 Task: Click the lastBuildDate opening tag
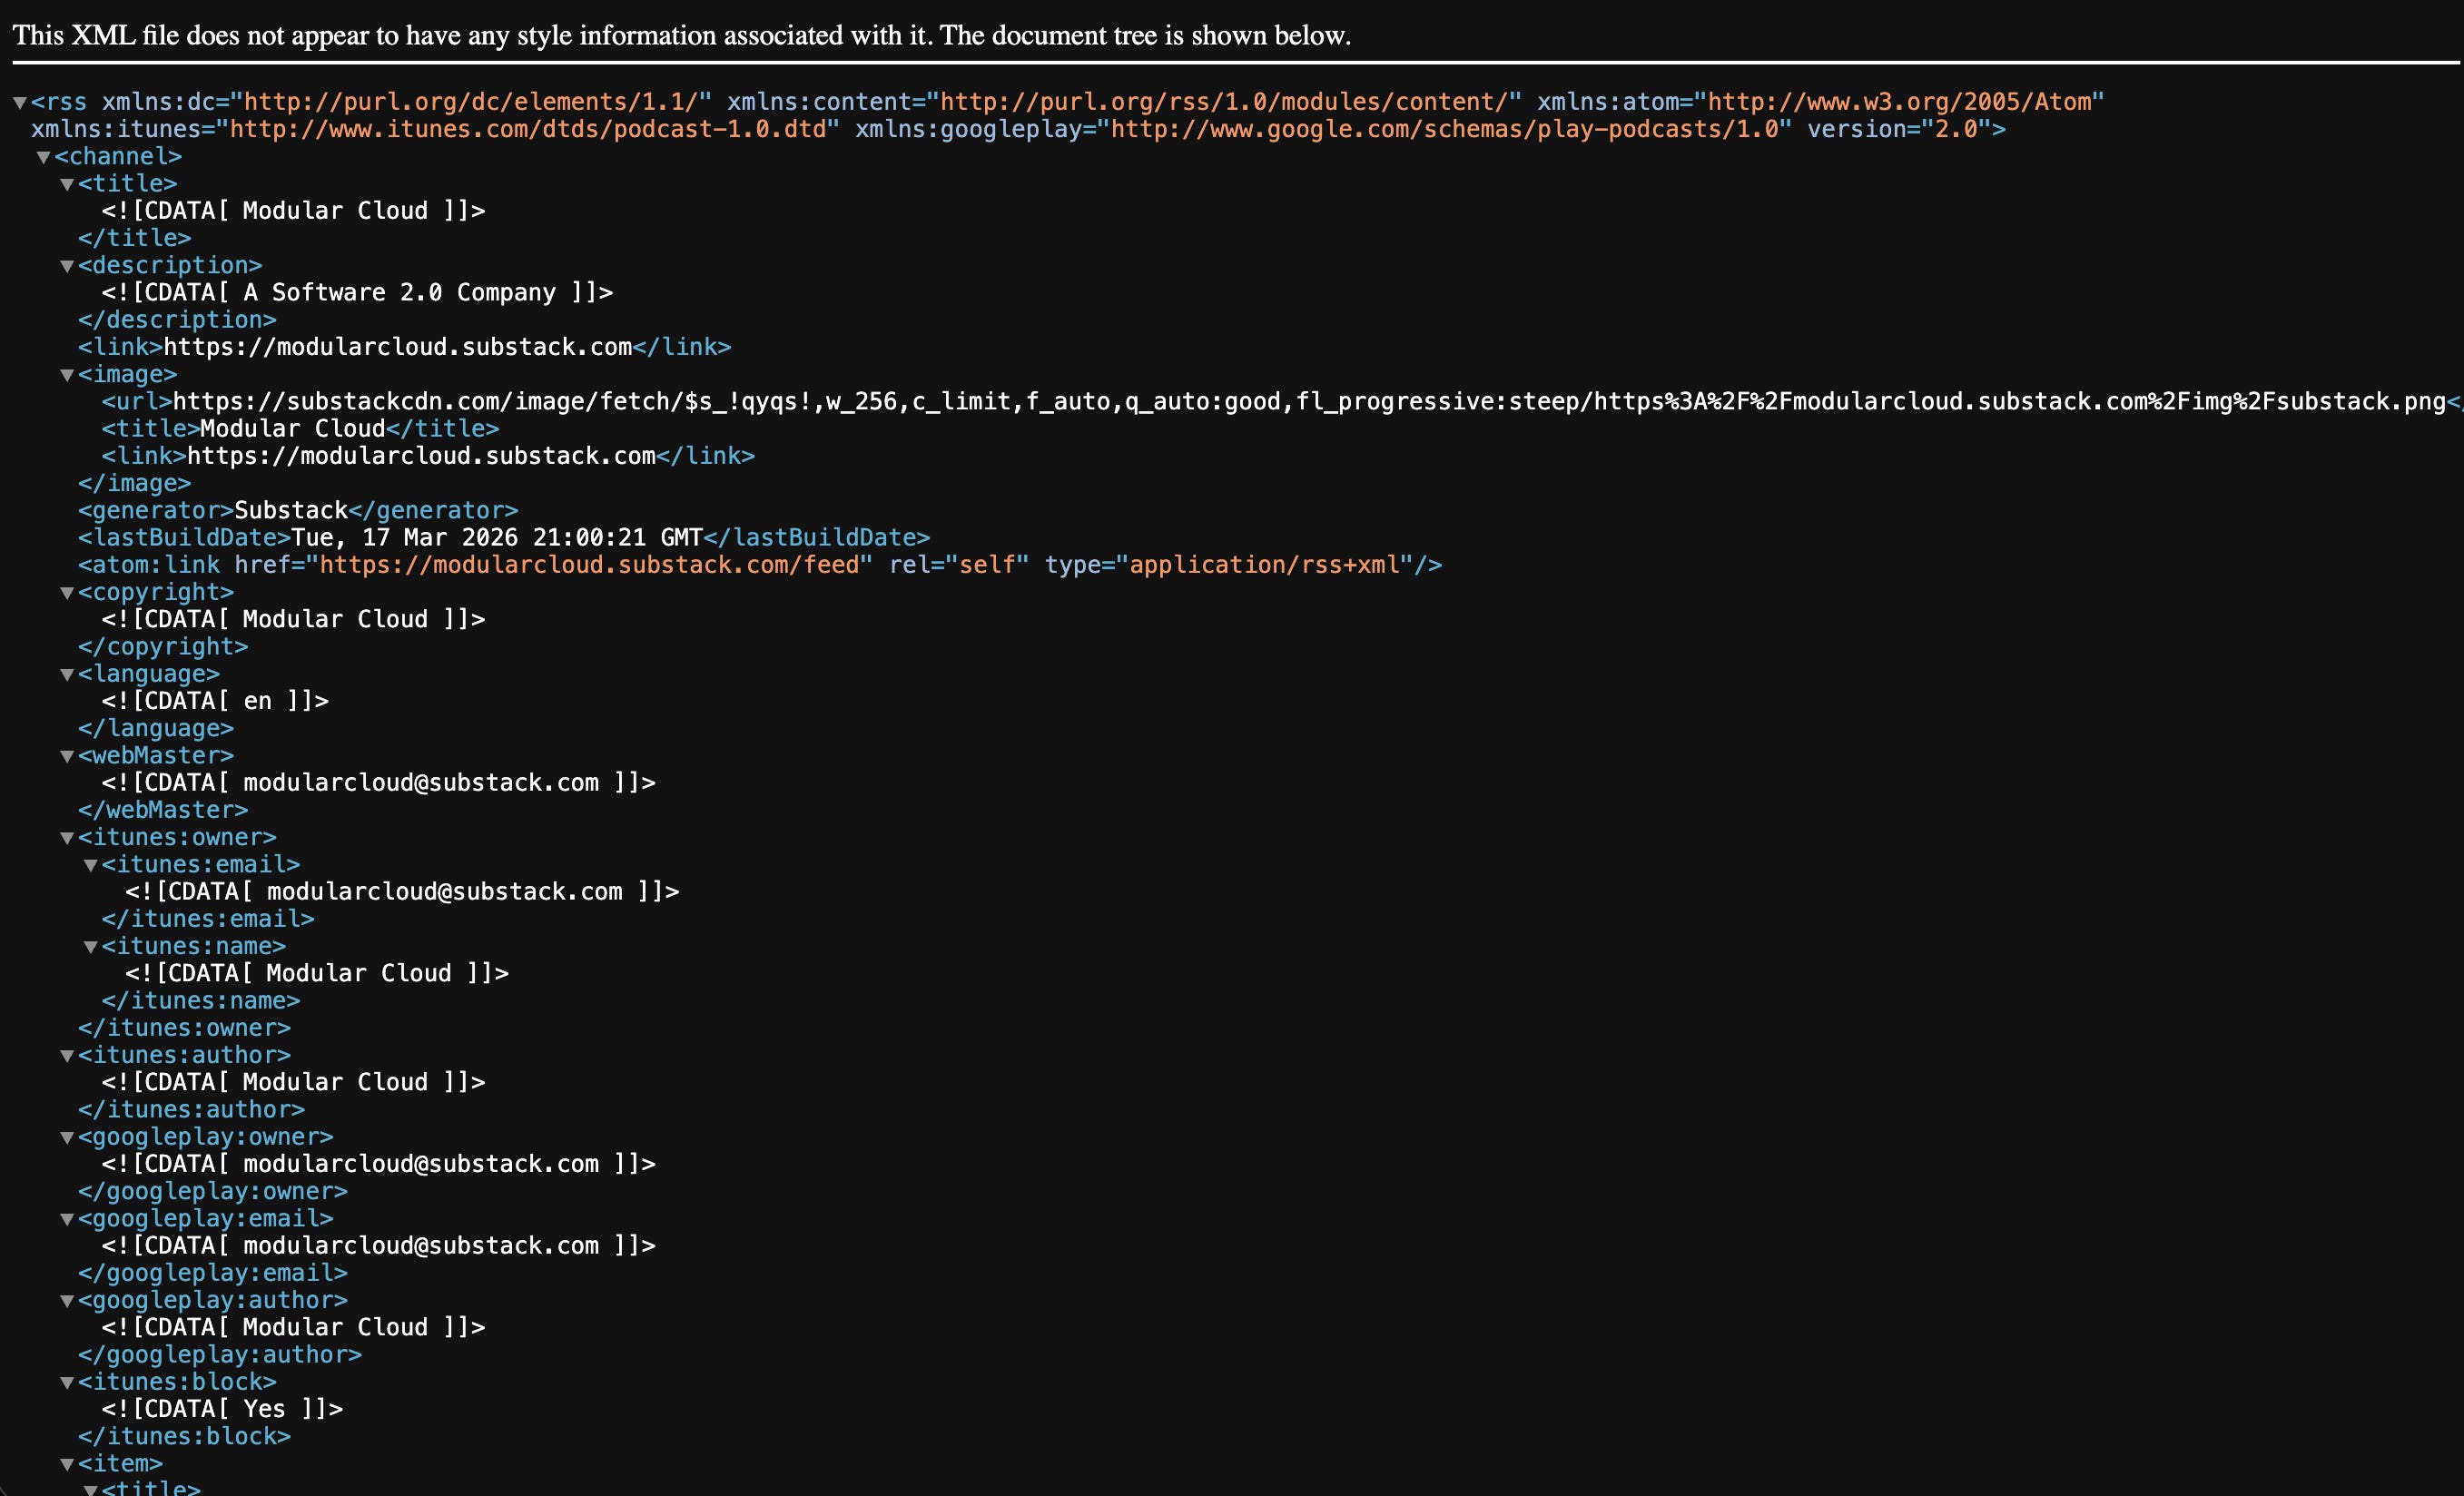(184, 538)
